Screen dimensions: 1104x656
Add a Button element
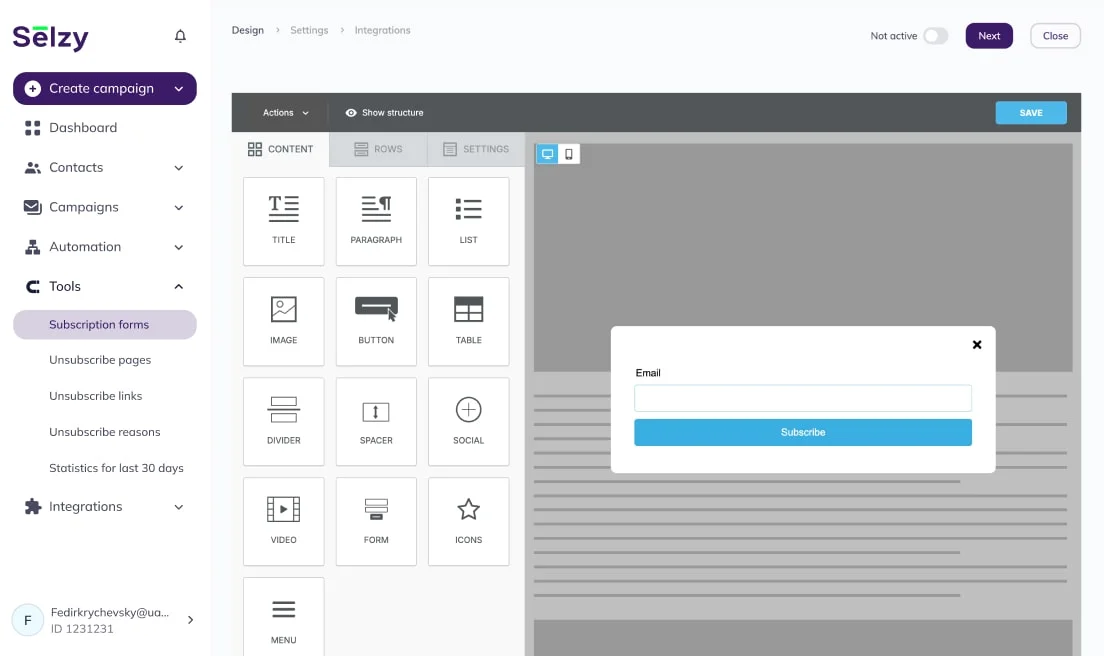pyautogui.click(x=376, y=321)
